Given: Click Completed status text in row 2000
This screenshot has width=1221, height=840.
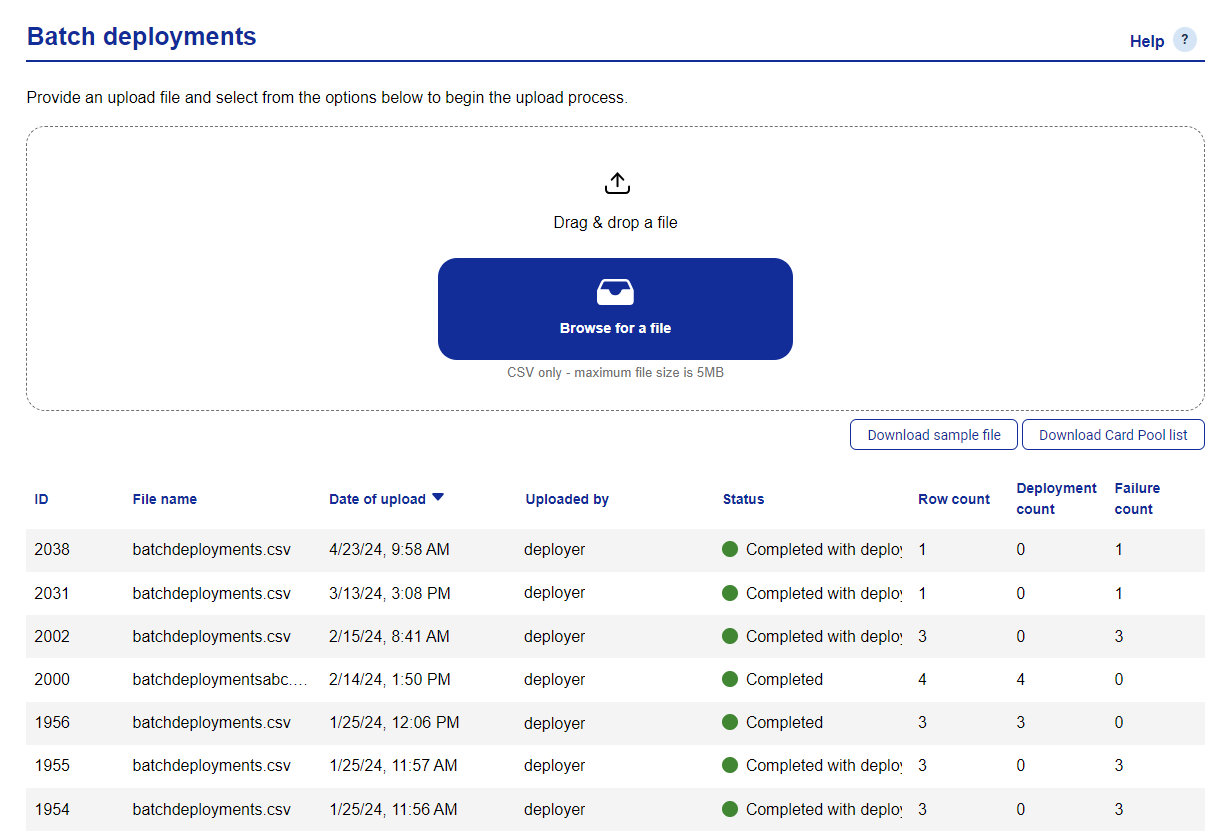Looking at the screenshot, I should tap(784, 679).
